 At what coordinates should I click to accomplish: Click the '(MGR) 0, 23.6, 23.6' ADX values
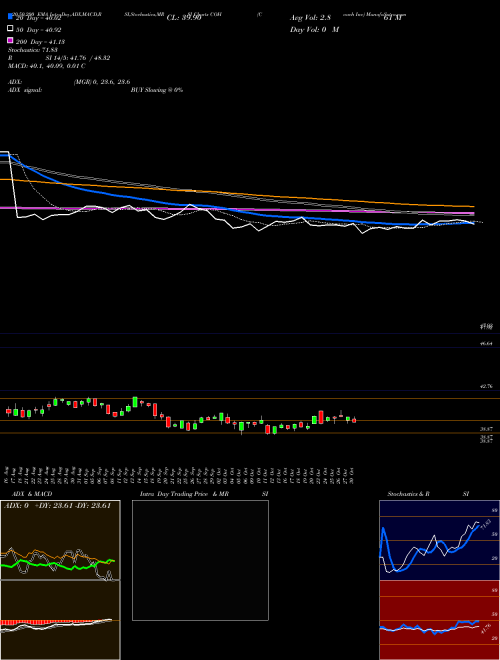click(x=101, y=82)
